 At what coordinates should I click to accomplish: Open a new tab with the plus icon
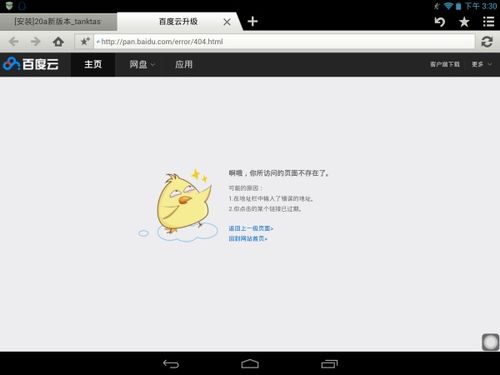pos(253,21)
